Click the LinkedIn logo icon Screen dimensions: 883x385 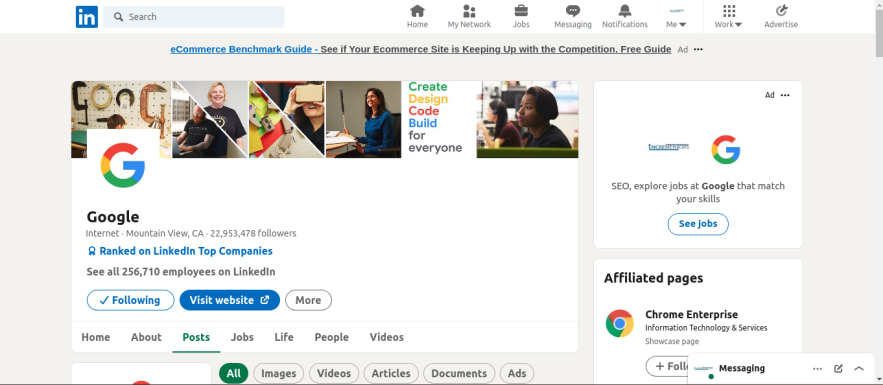click(87, 17)
